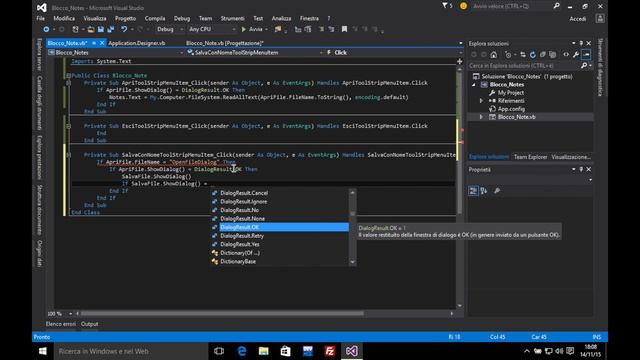Toggle auto-hide pin of Proprietà panel

click(x=581, y=169)
